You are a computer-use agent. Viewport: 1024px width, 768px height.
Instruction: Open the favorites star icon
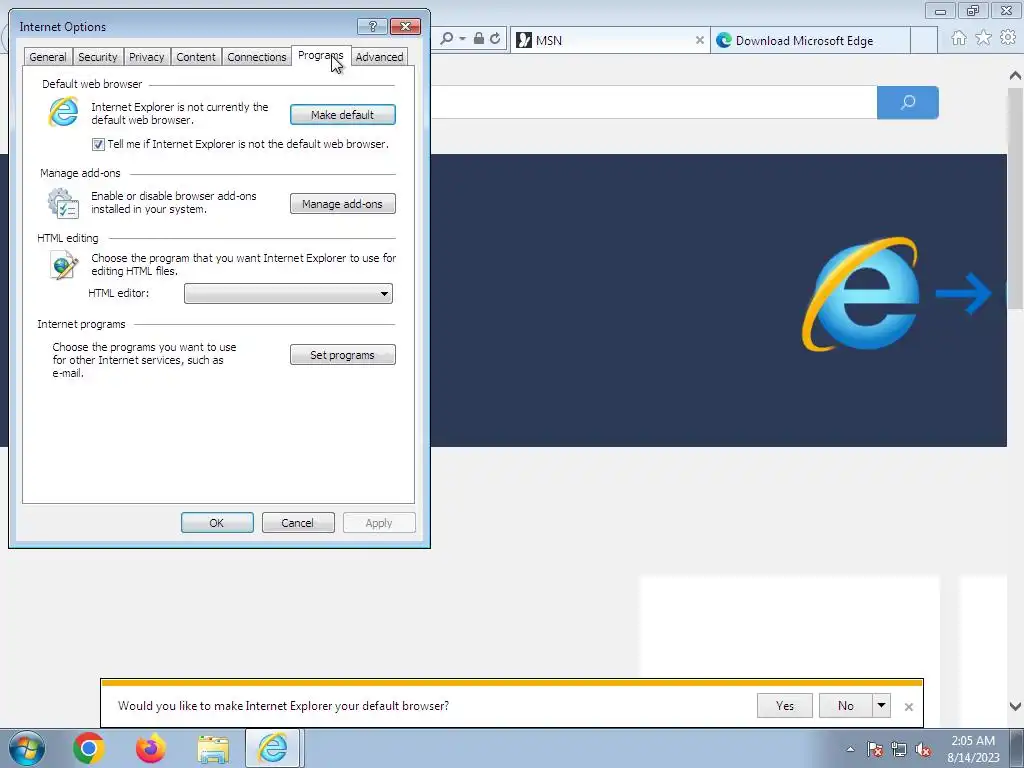(984, 38)
